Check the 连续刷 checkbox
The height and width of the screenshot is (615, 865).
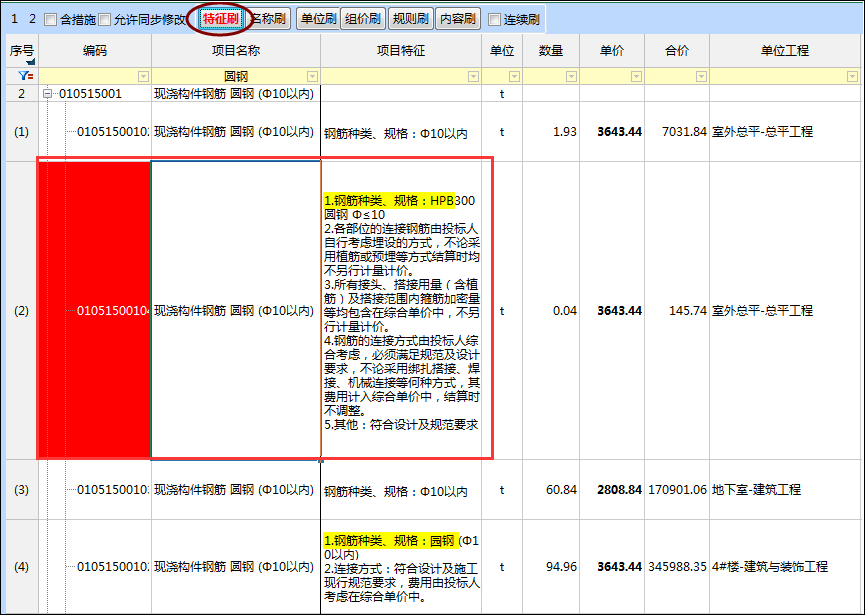click(x=494, y=20)
